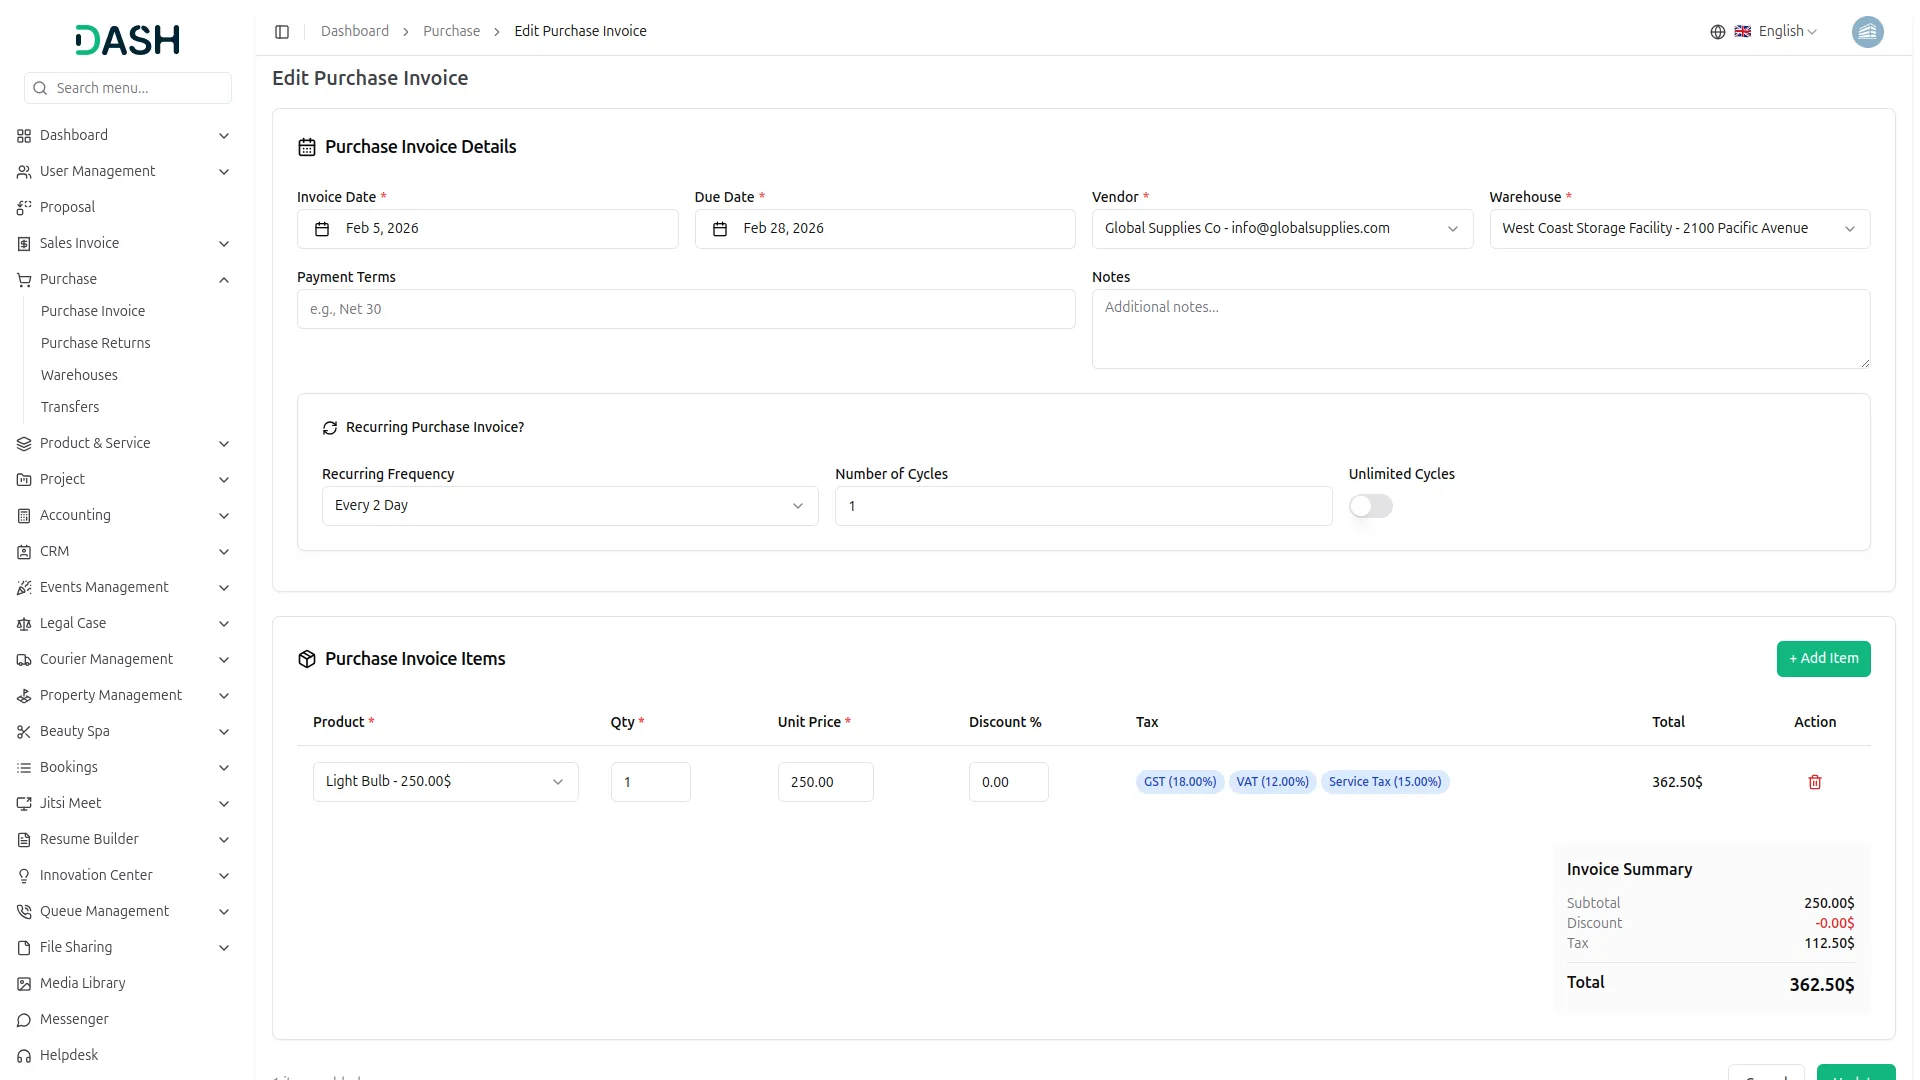Click the sidebar collapse icon near breadcrumbs
Screen dimensions: 1920x1080
282,32
